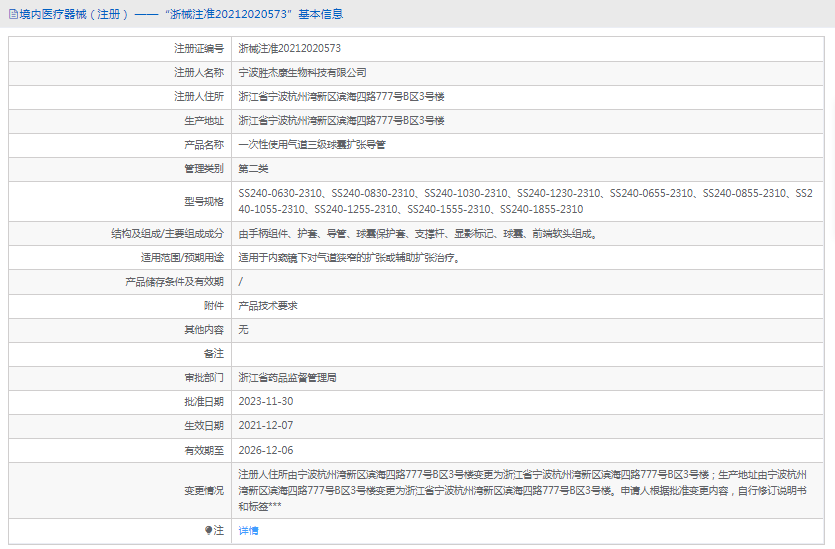835x549 pixels.
Task: Click the slash value in storage conditions row
Action: pos(241,282)
